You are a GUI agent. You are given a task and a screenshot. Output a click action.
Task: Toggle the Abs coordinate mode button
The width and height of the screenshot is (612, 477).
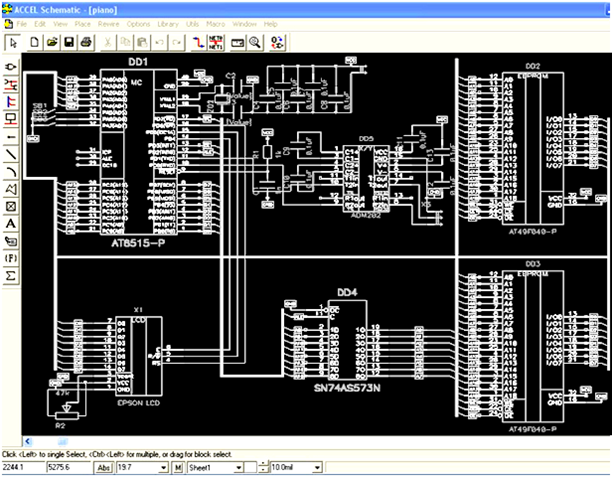[x=103, y=467]
